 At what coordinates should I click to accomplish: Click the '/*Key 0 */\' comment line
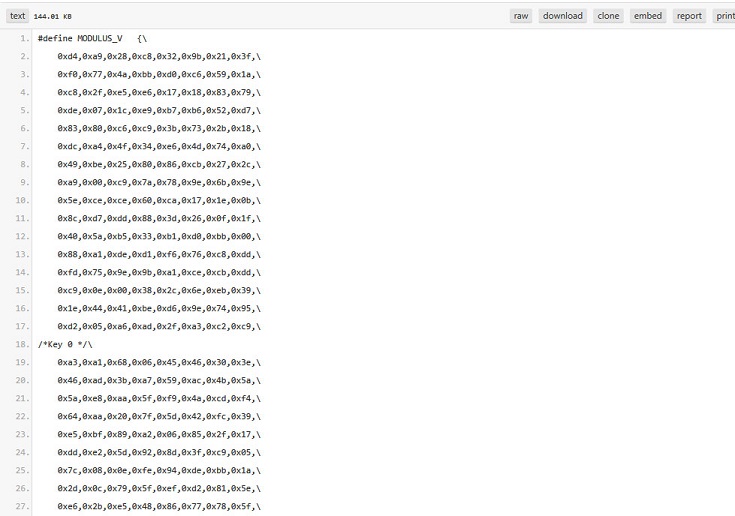(65, 344)
